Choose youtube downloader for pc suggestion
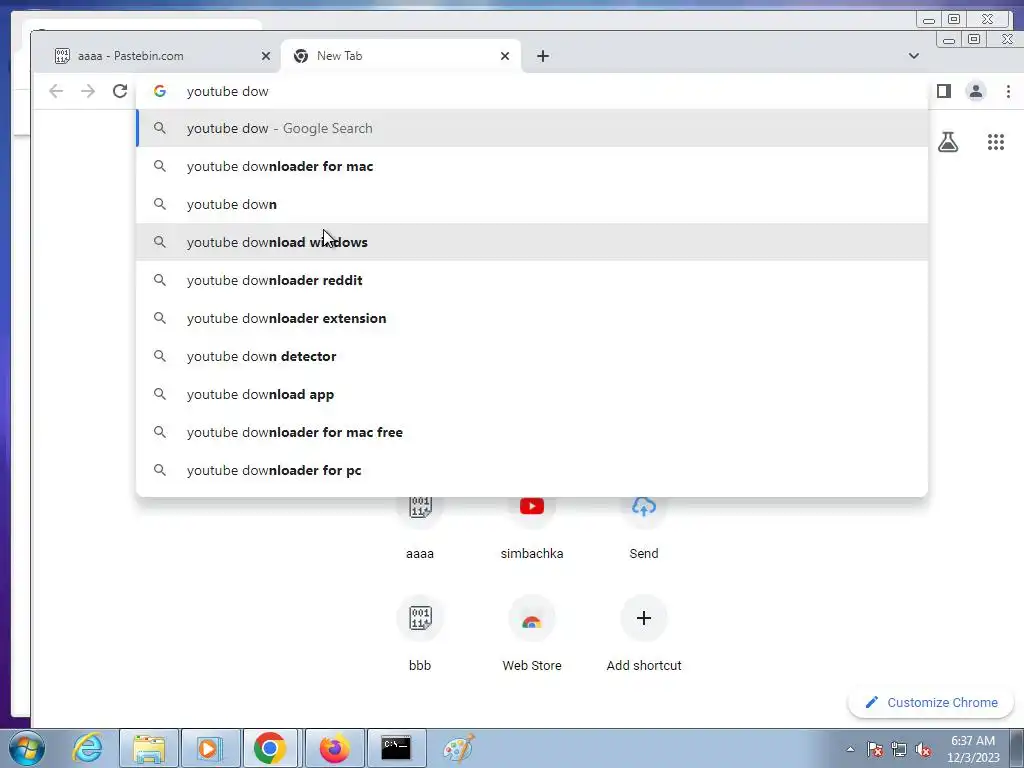 pyautogui.click(x=532, y=470)
